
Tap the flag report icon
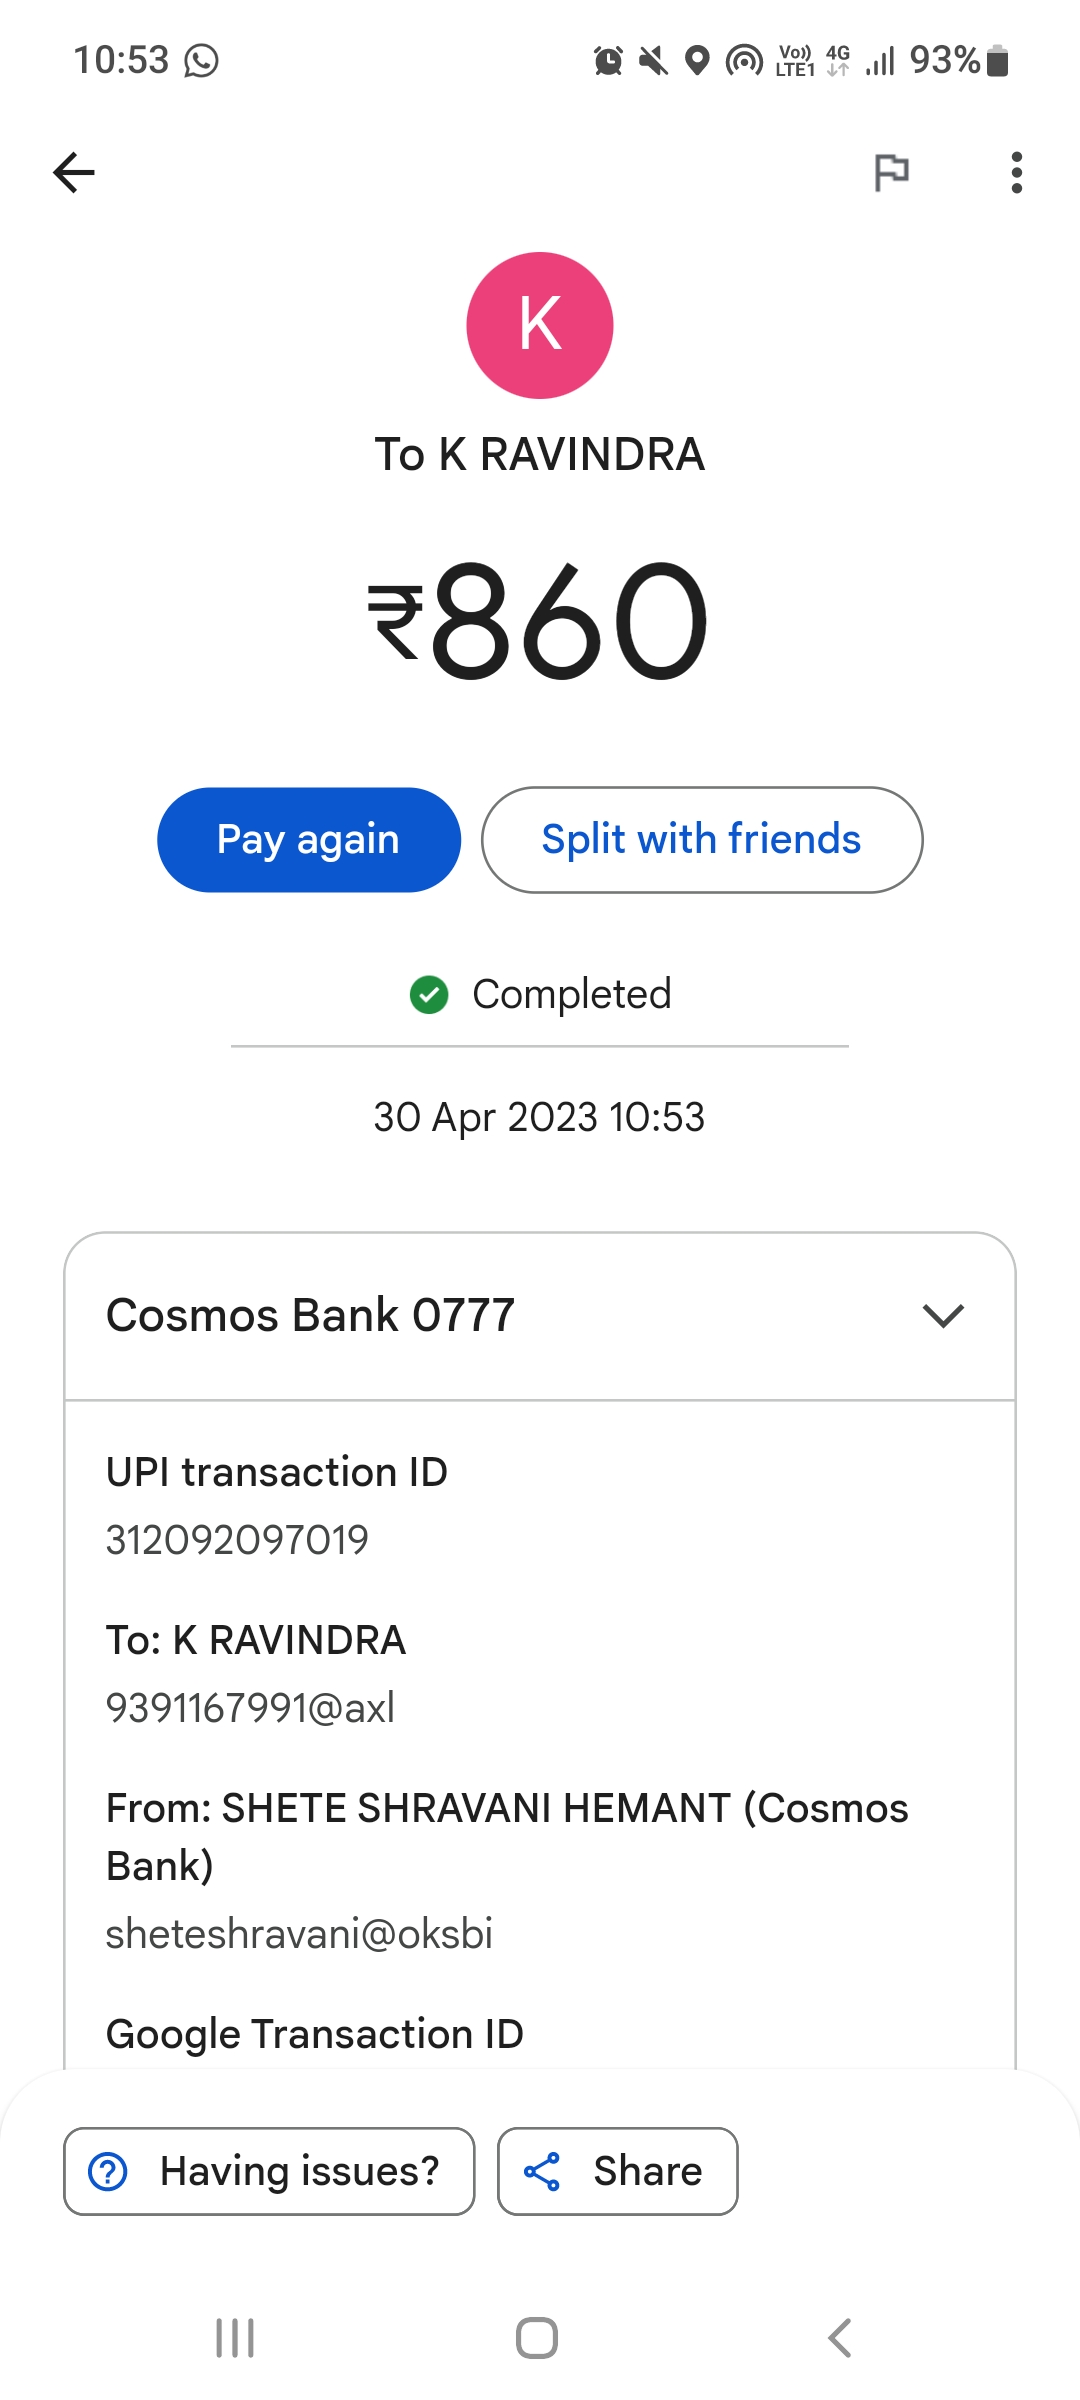point(891,172)
